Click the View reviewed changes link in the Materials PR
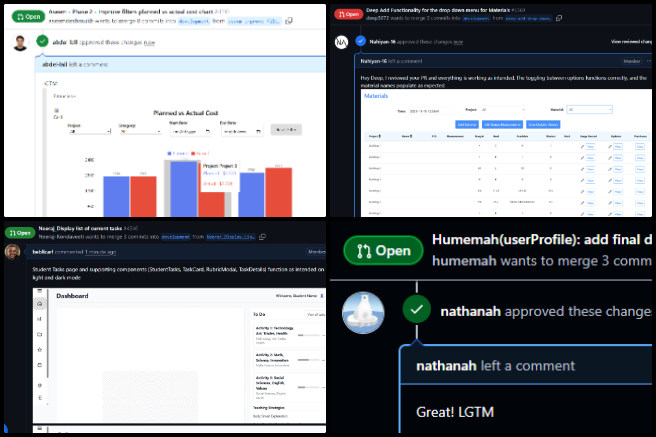This screenshot has height=437, width=656. click(x=631, y=42)
